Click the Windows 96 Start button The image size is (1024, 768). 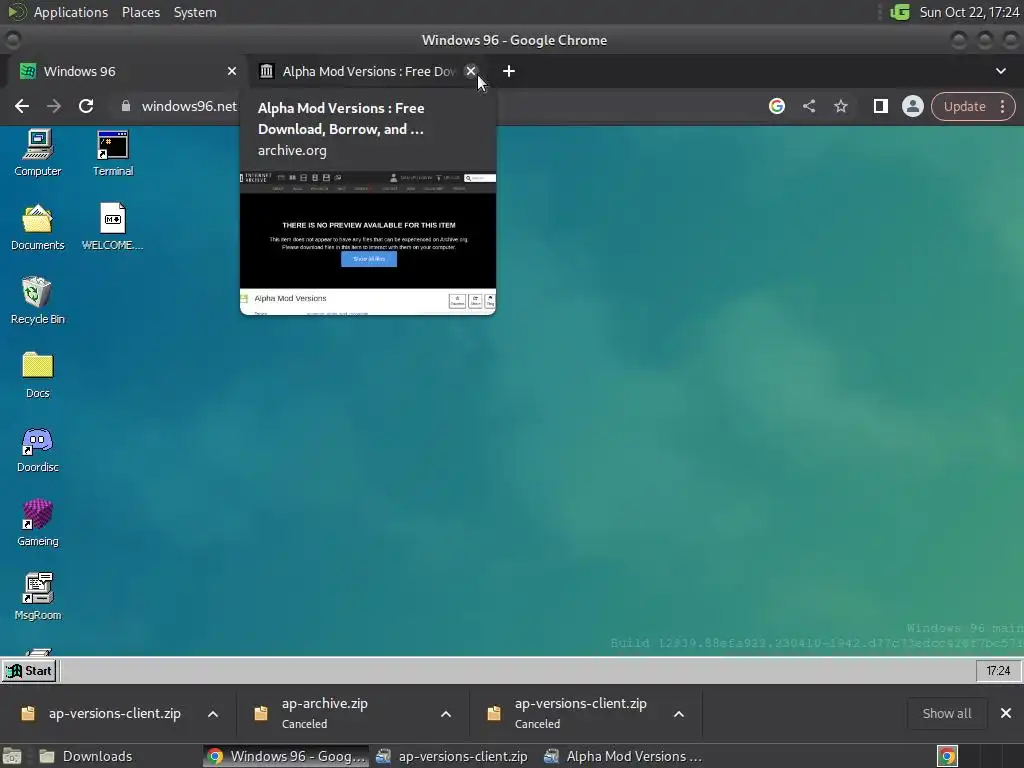pos(29,671)
